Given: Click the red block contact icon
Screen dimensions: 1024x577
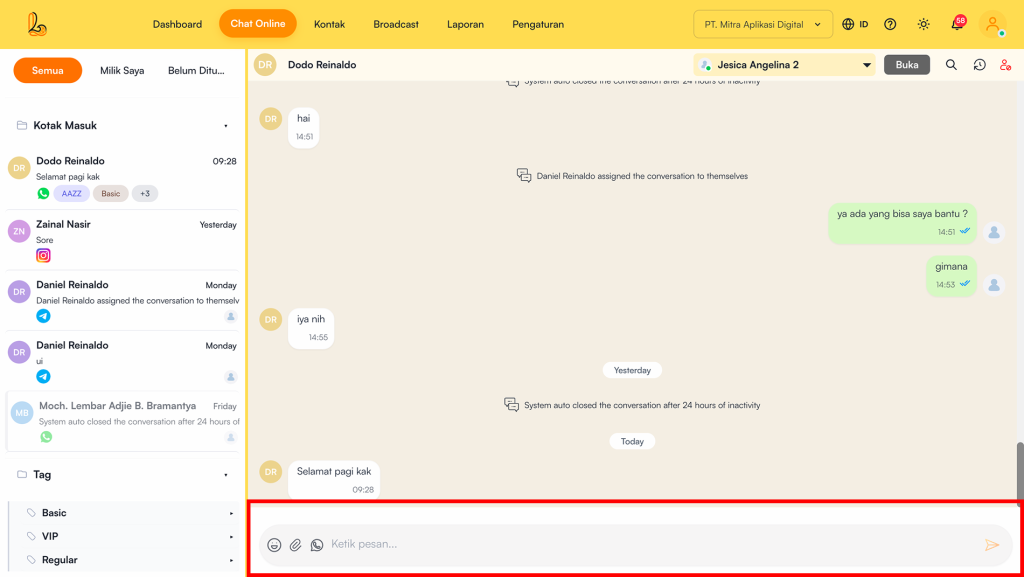Looking at the screenshot, I should (x=1005, y=65).
